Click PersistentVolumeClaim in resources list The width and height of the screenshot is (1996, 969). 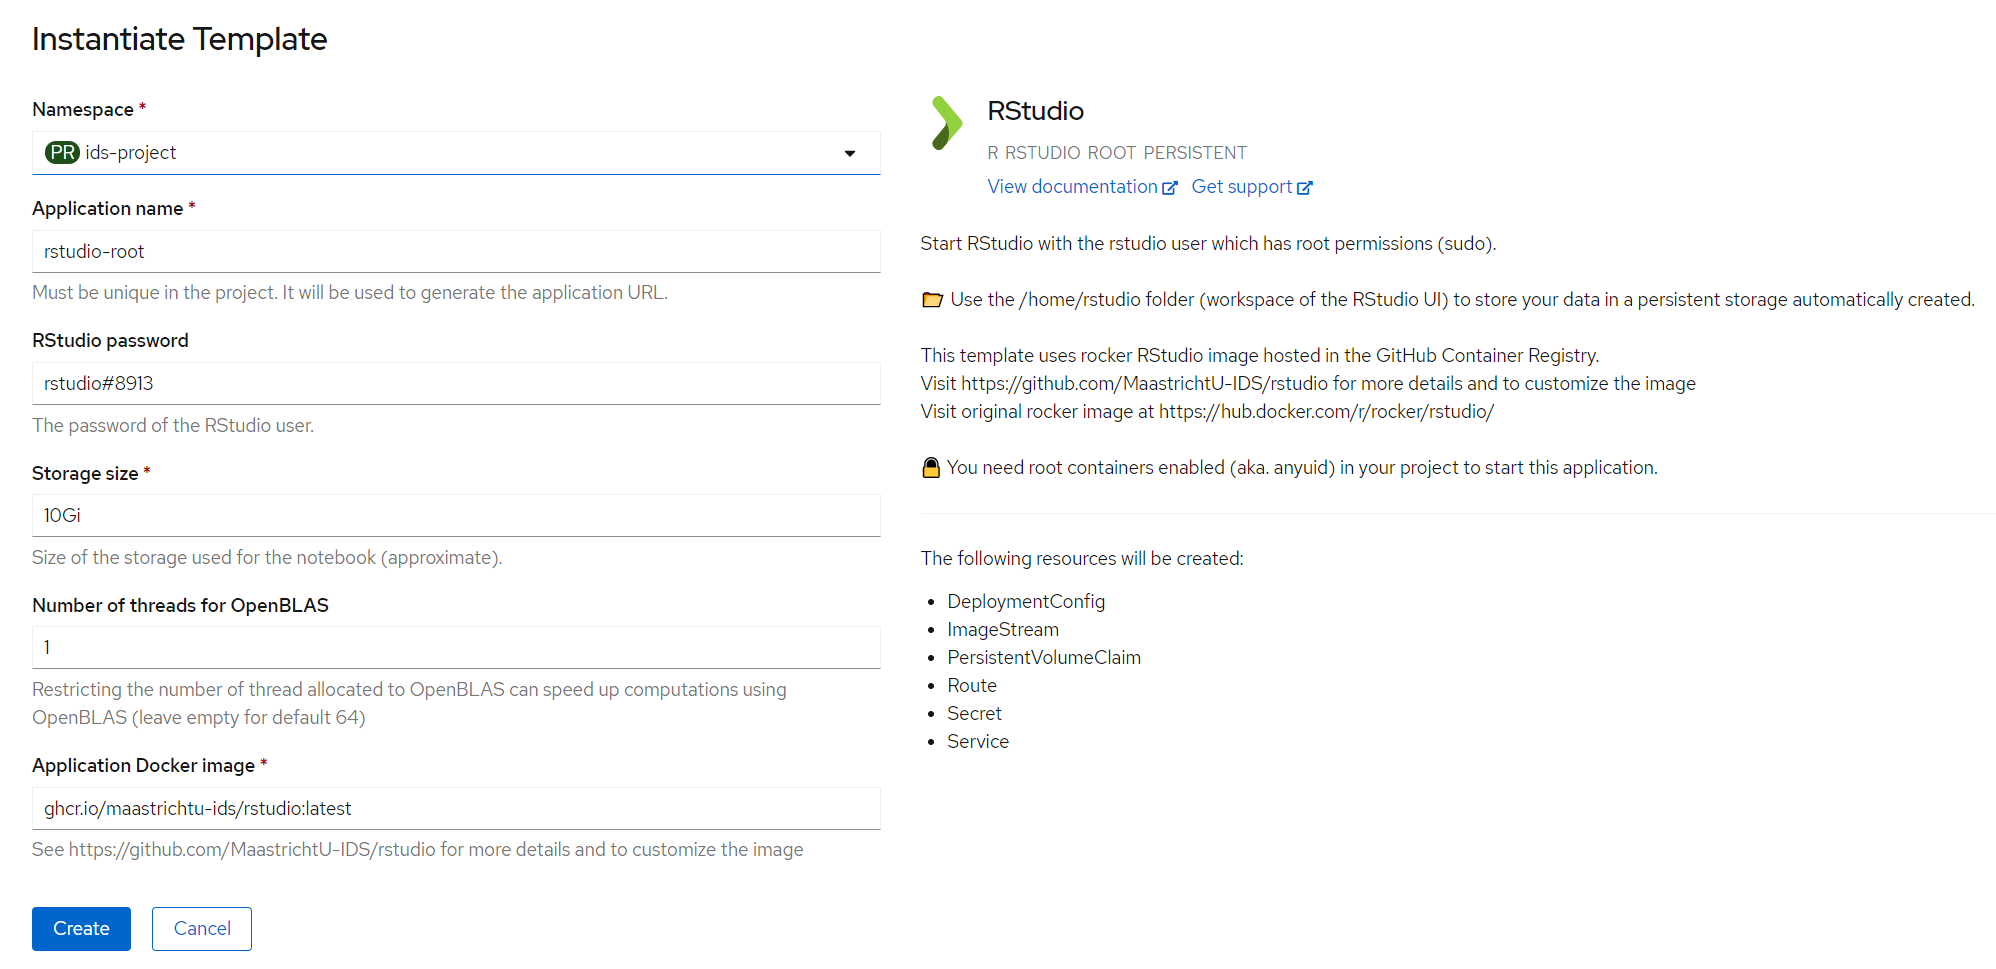click(1044, 658)
